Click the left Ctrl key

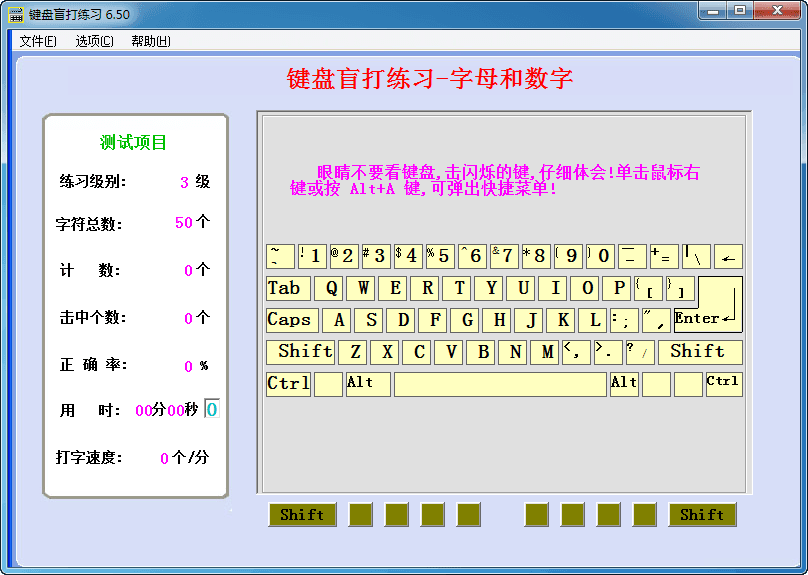point(288,384)
